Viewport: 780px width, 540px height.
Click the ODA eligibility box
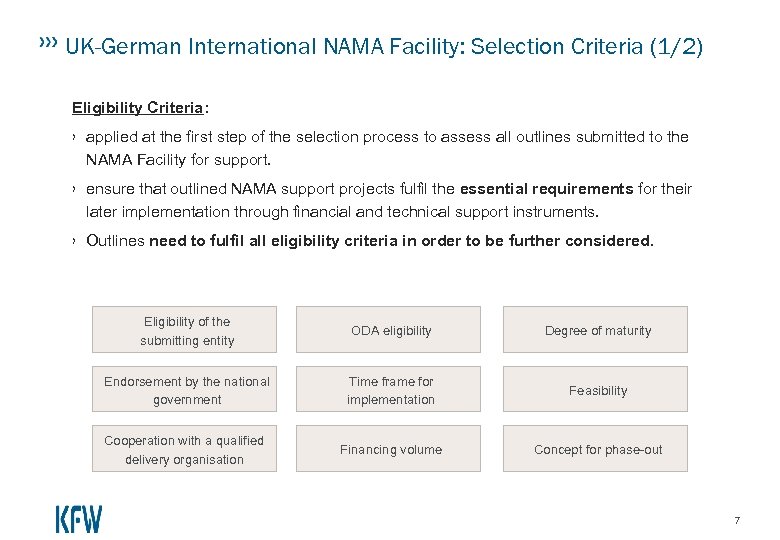(x=391, y=331)
